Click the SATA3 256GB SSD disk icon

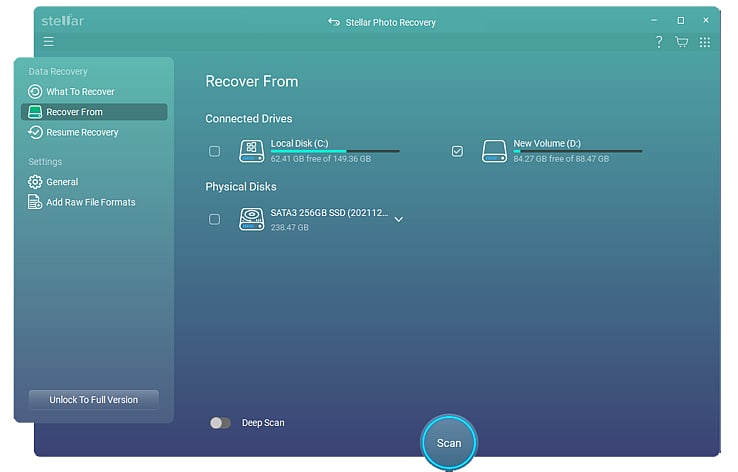pyautogui.click(x=252, y=219)
